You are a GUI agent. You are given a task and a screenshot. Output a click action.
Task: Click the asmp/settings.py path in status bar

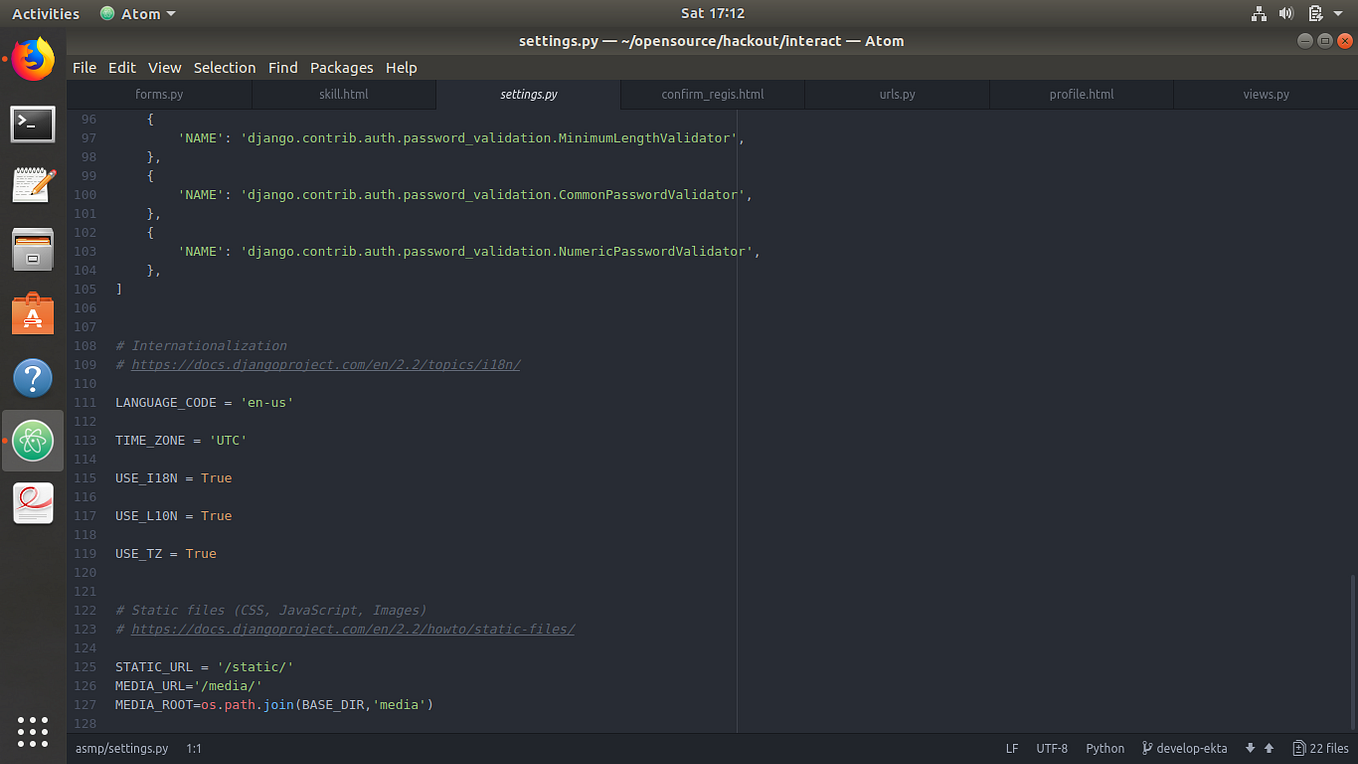121,748
